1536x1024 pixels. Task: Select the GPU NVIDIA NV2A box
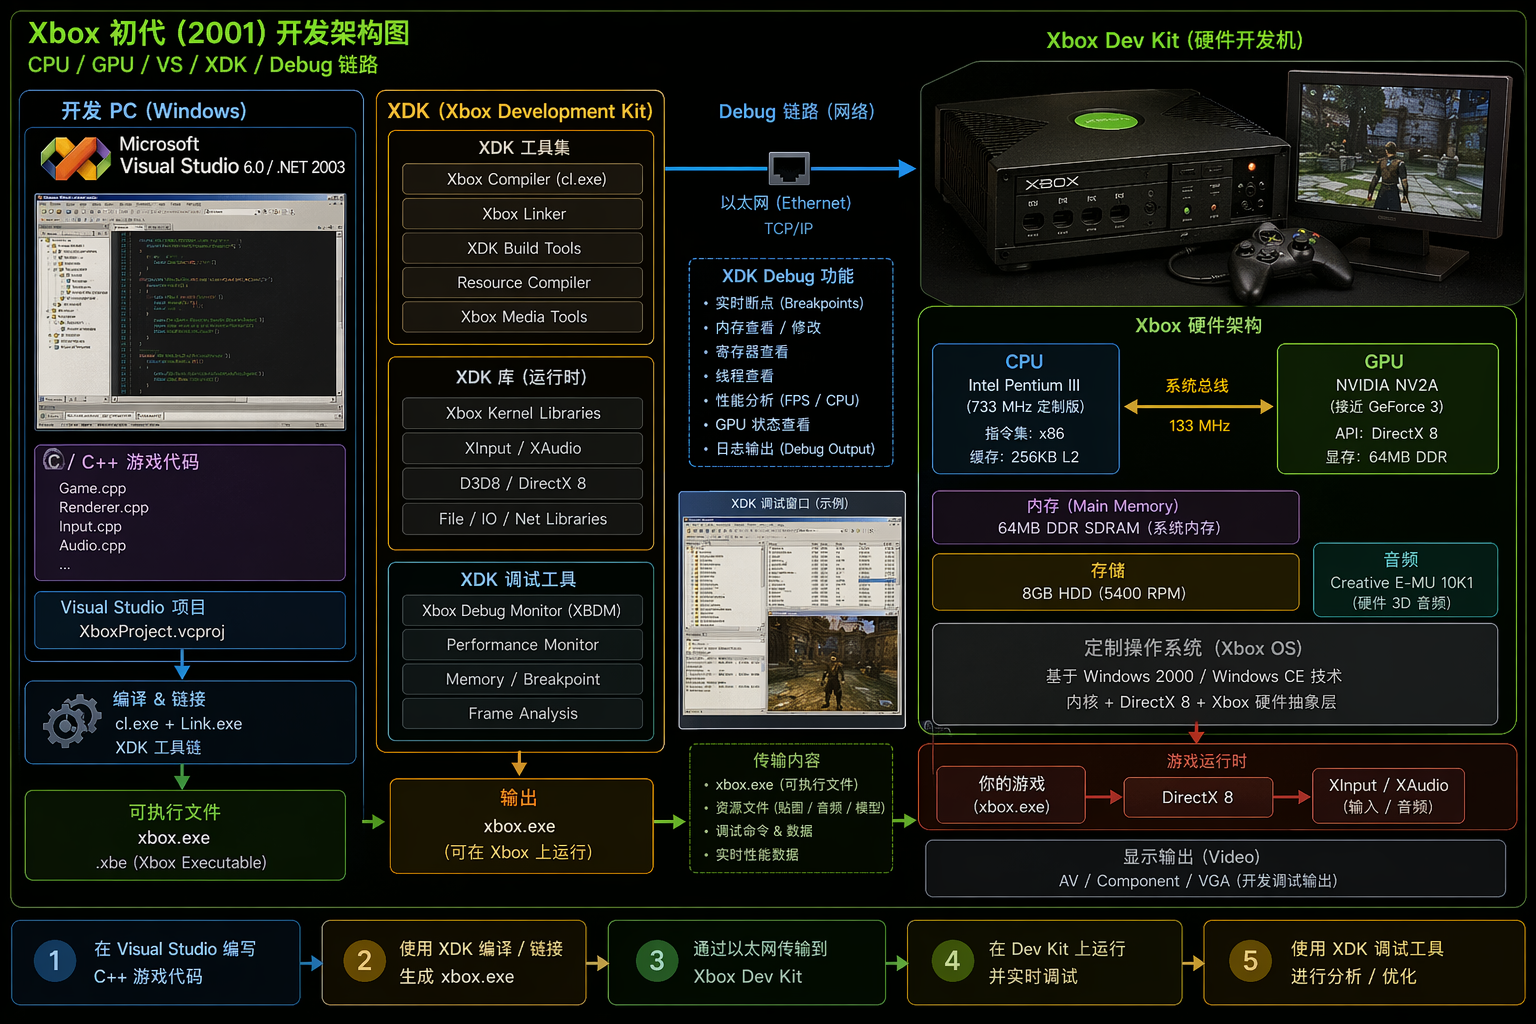[1387, 409]
